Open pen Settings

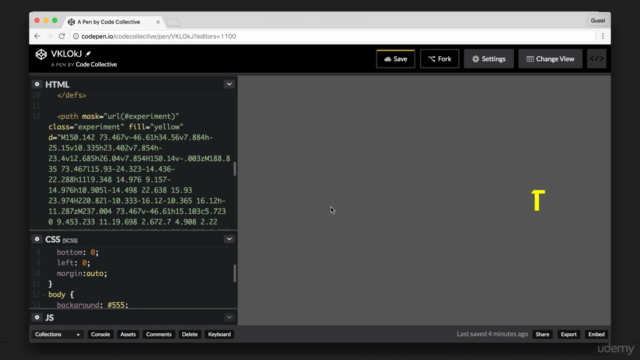489,59
